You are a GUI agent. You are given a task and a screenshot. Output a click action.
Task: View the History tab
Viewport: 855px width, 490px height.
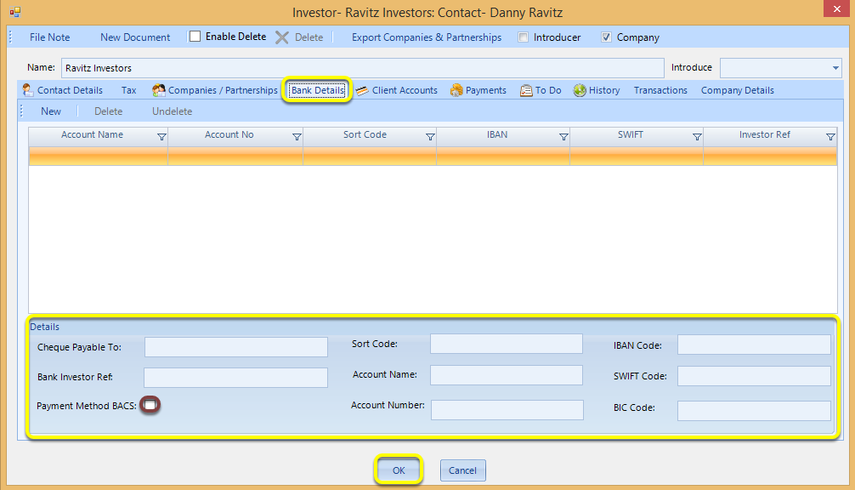tap(597, 90)
